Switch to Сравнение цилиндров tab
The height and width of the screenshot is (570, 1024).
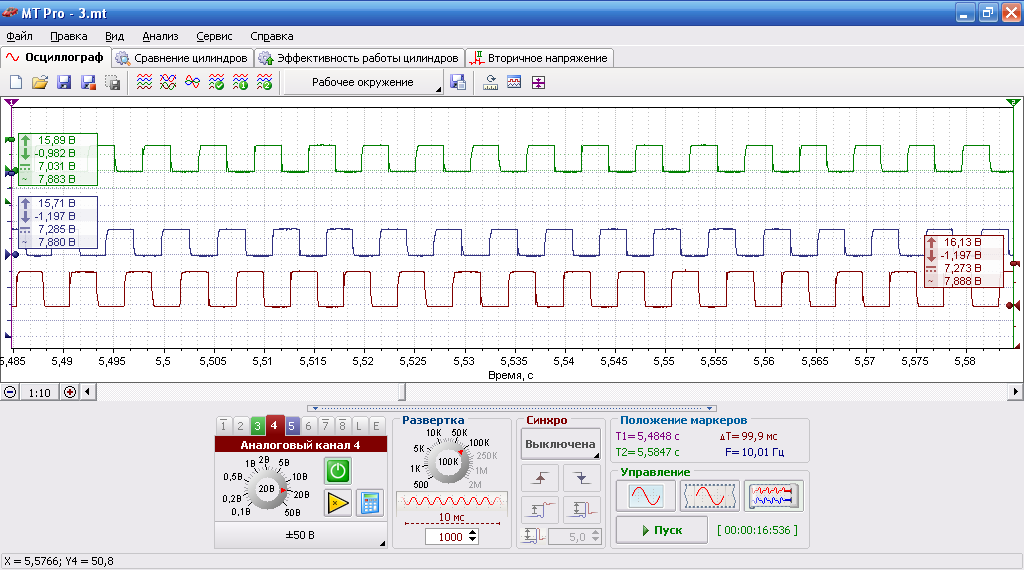pos(182,58)
